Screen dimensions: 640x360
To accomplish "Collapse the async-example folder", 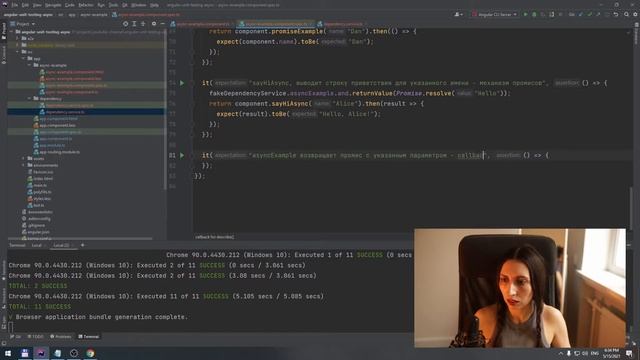I will [x=29, y=65].
